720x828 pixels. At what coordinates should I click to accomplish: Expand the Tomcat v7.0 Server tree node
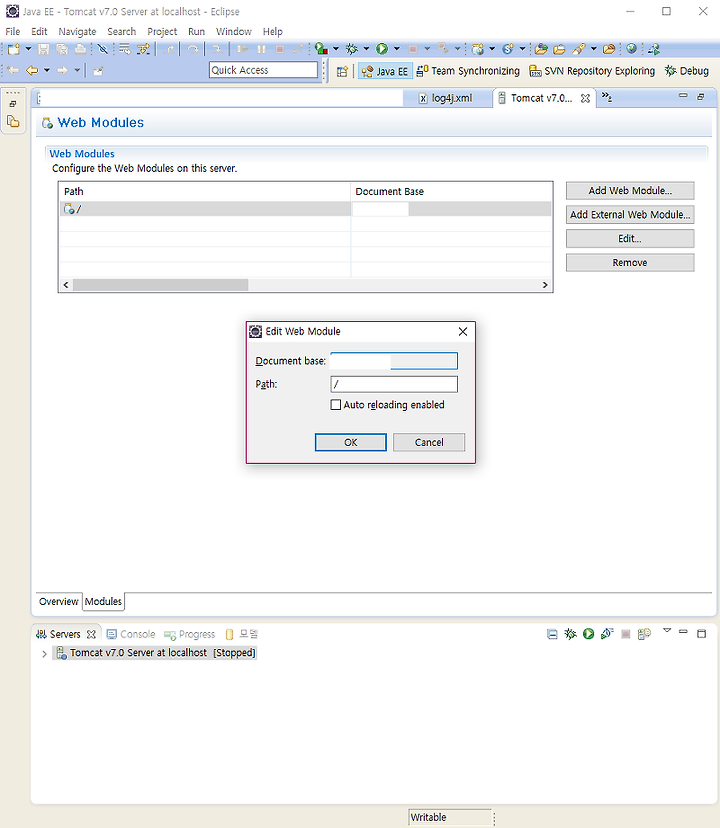click(44, 654)
